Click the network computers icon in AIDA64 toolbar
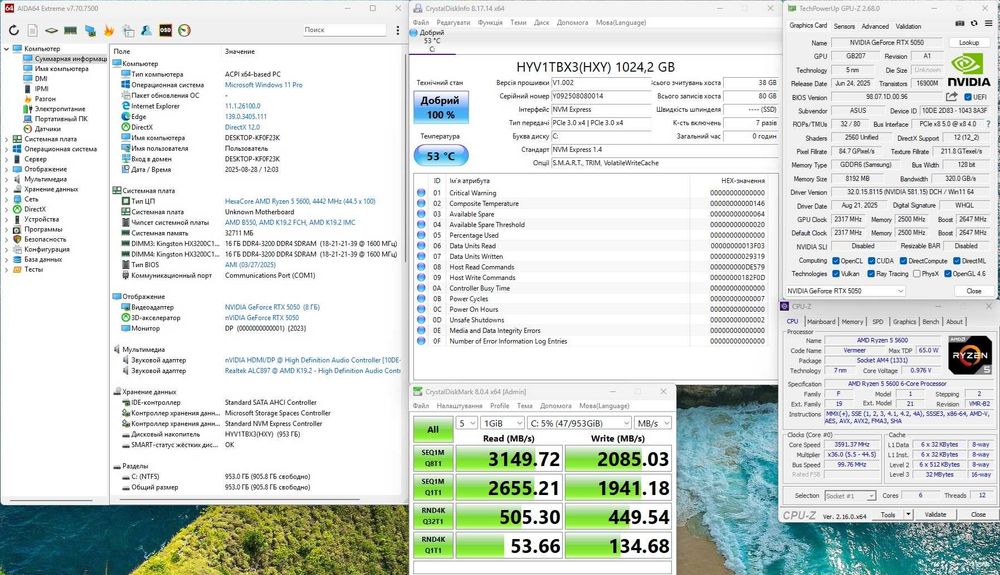 90,30
